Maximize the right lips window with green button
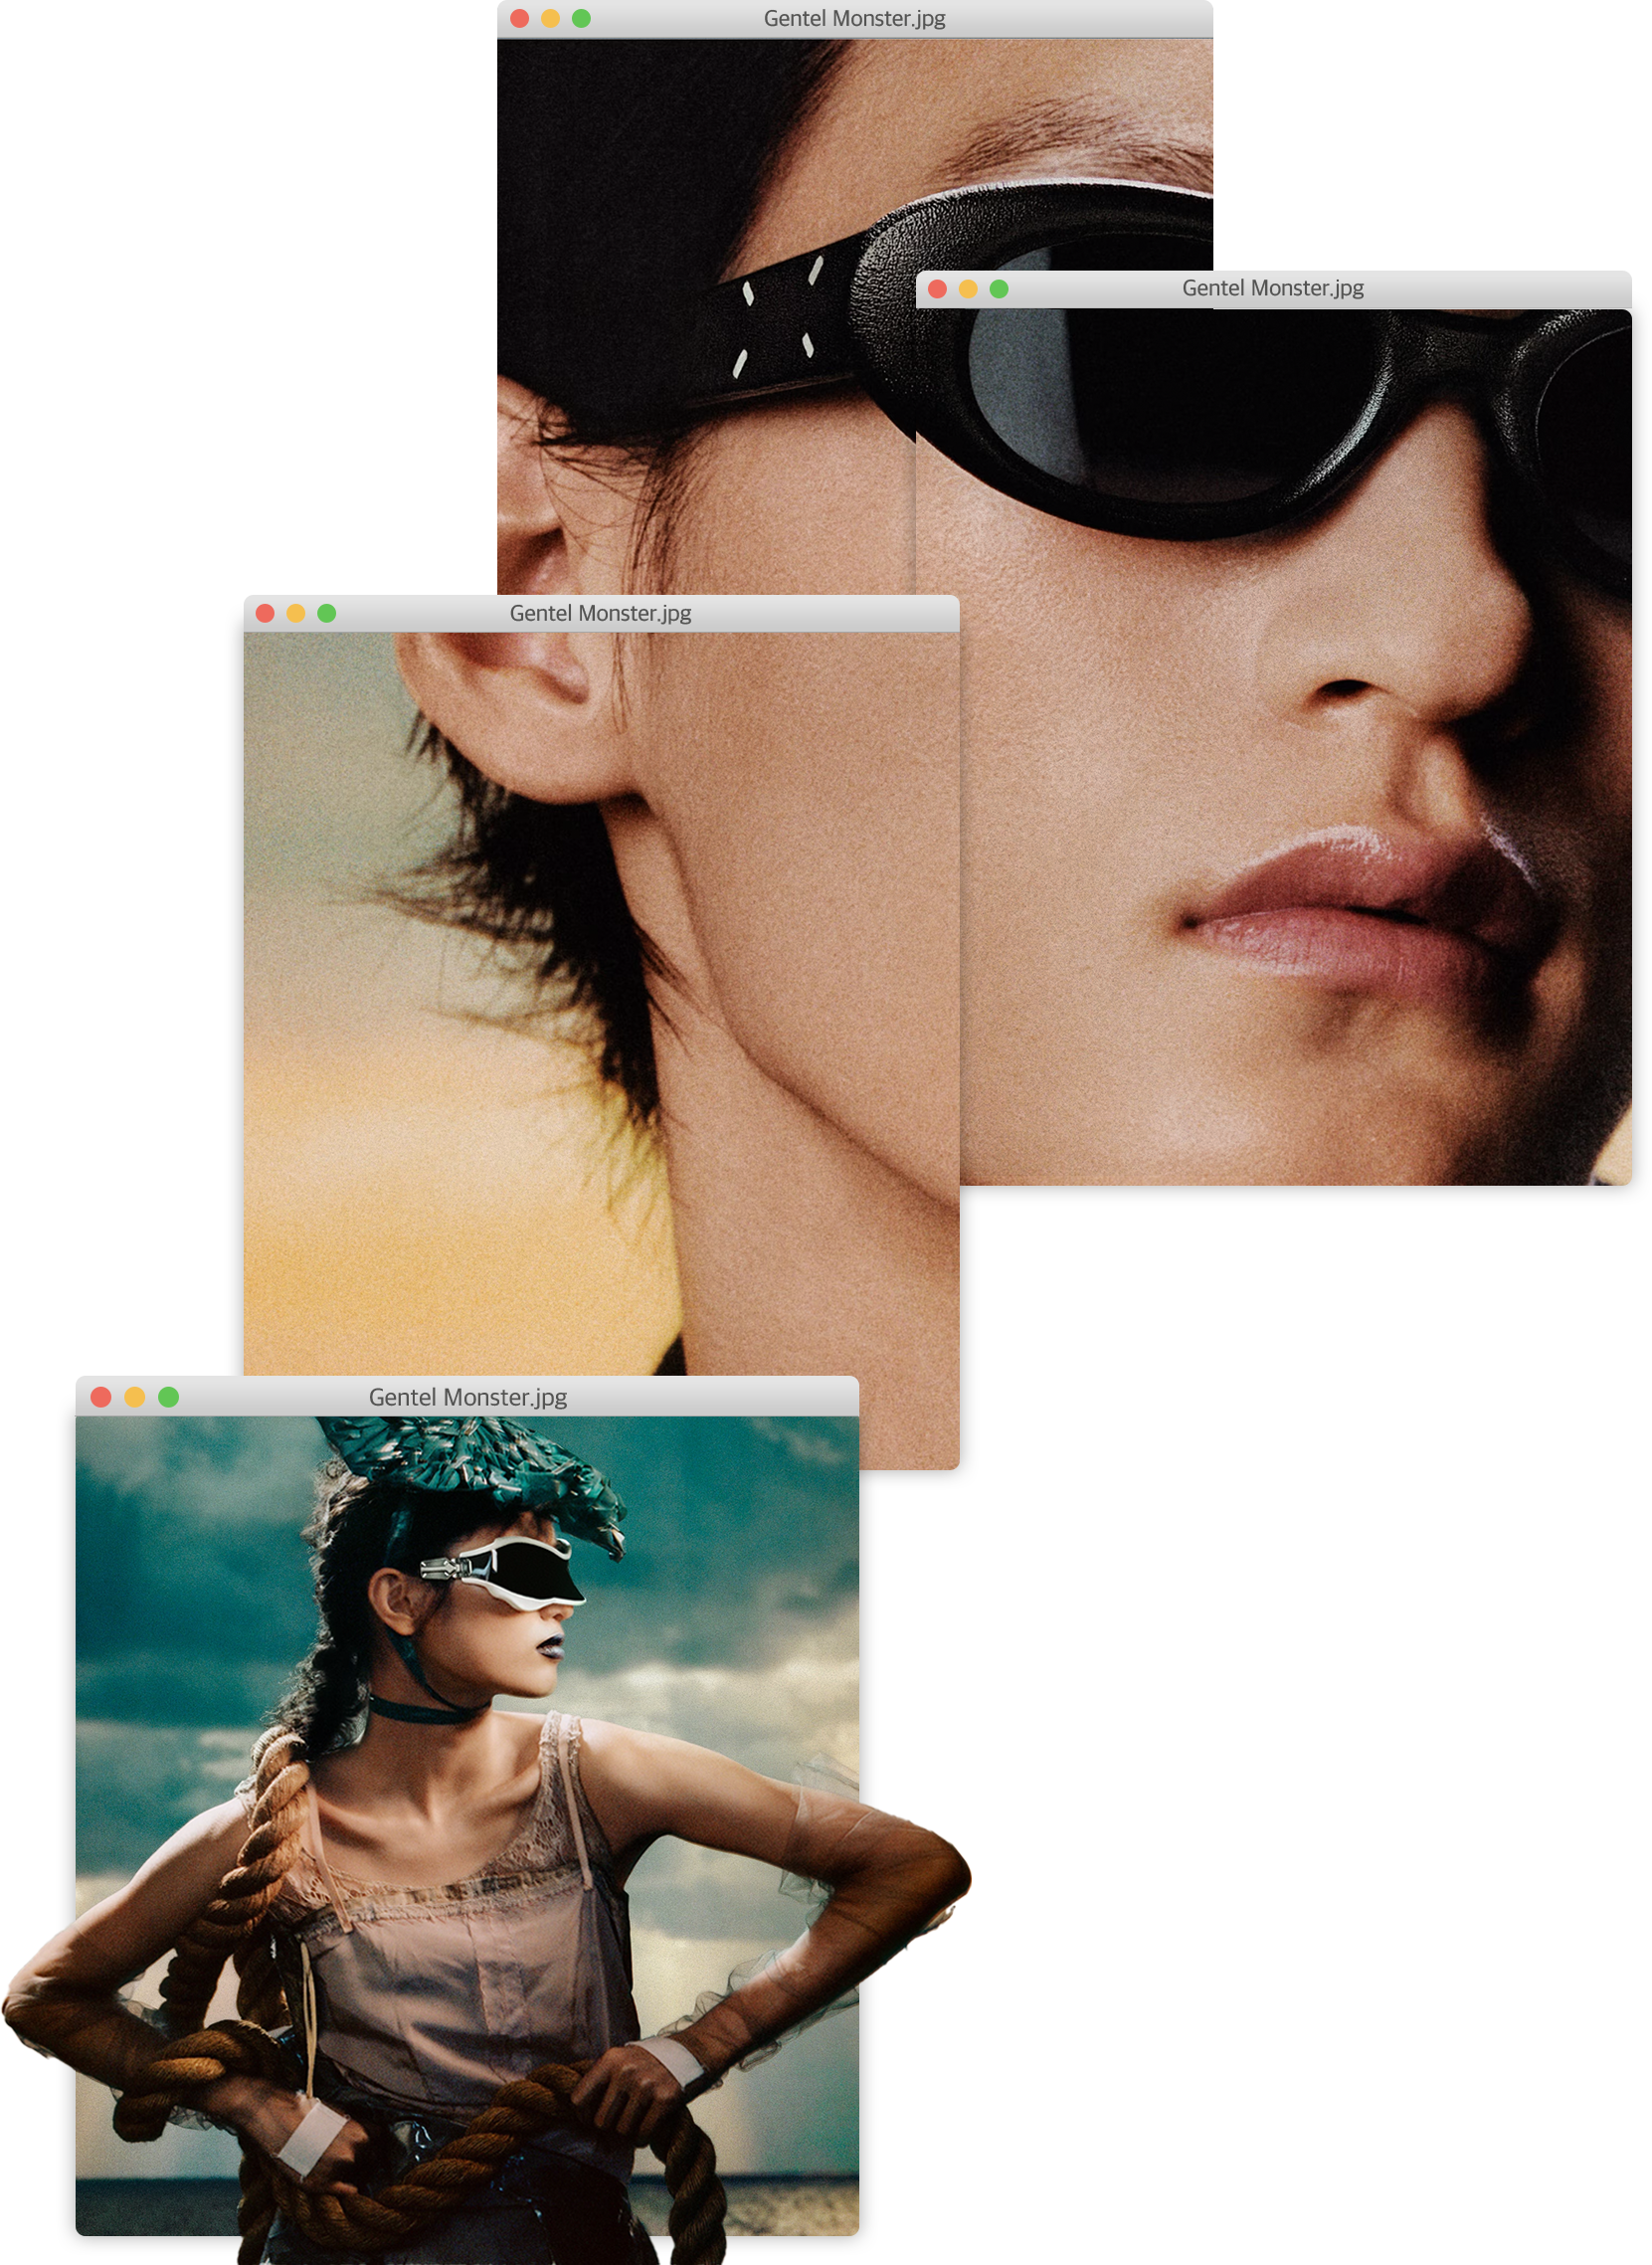The image size is (1652, 2265). tap(999, 289)
